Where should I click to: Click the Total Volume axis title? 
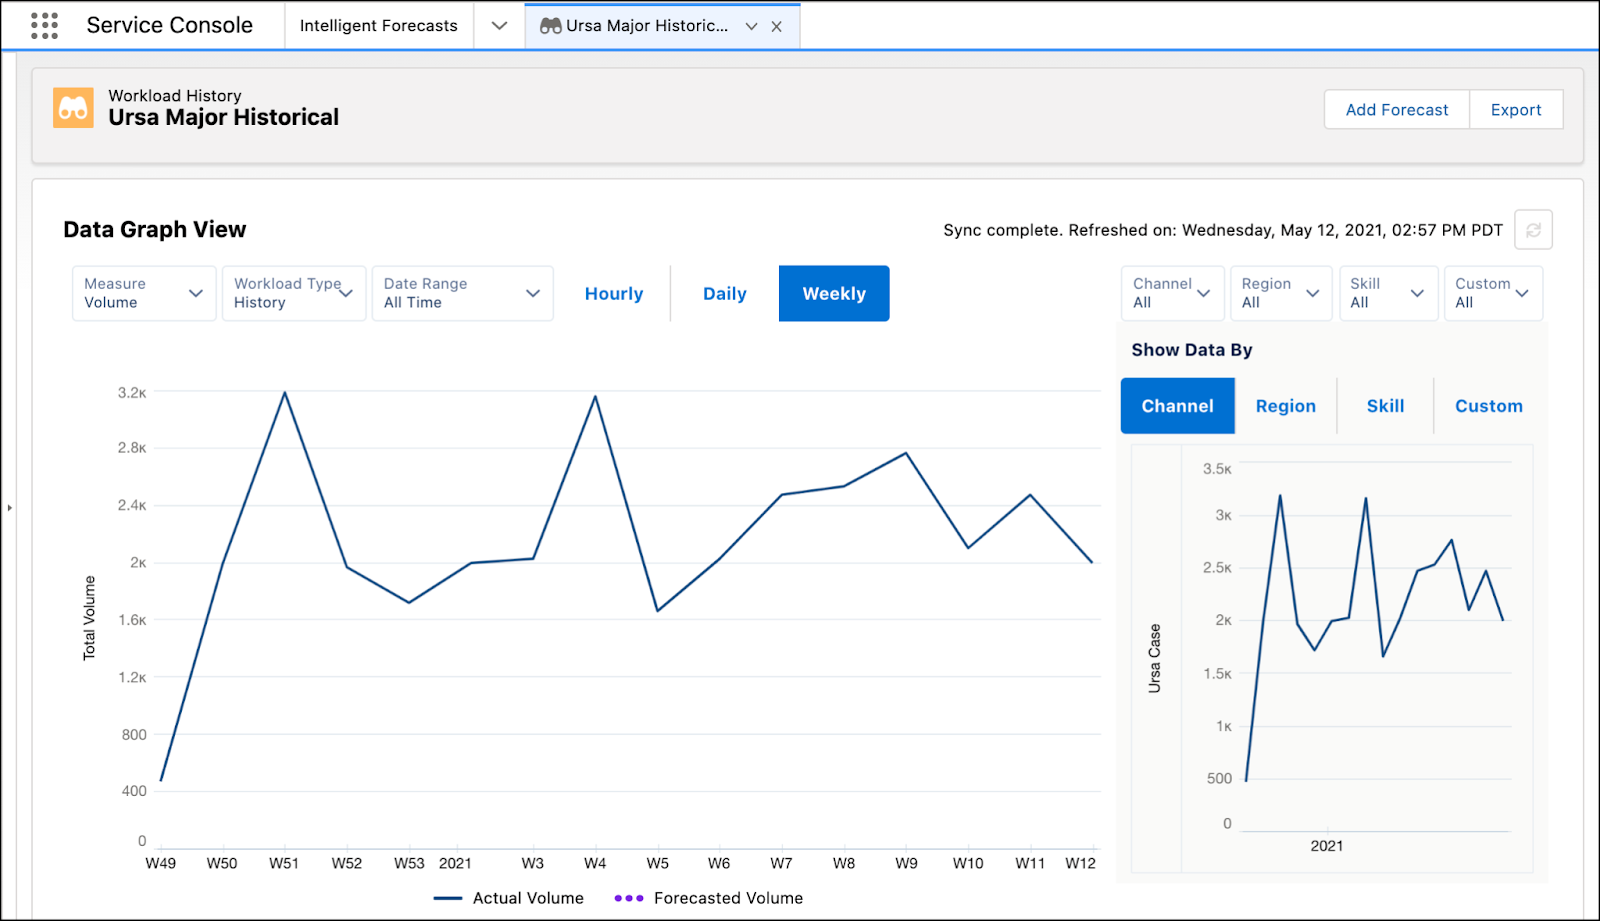click(89, 618)
